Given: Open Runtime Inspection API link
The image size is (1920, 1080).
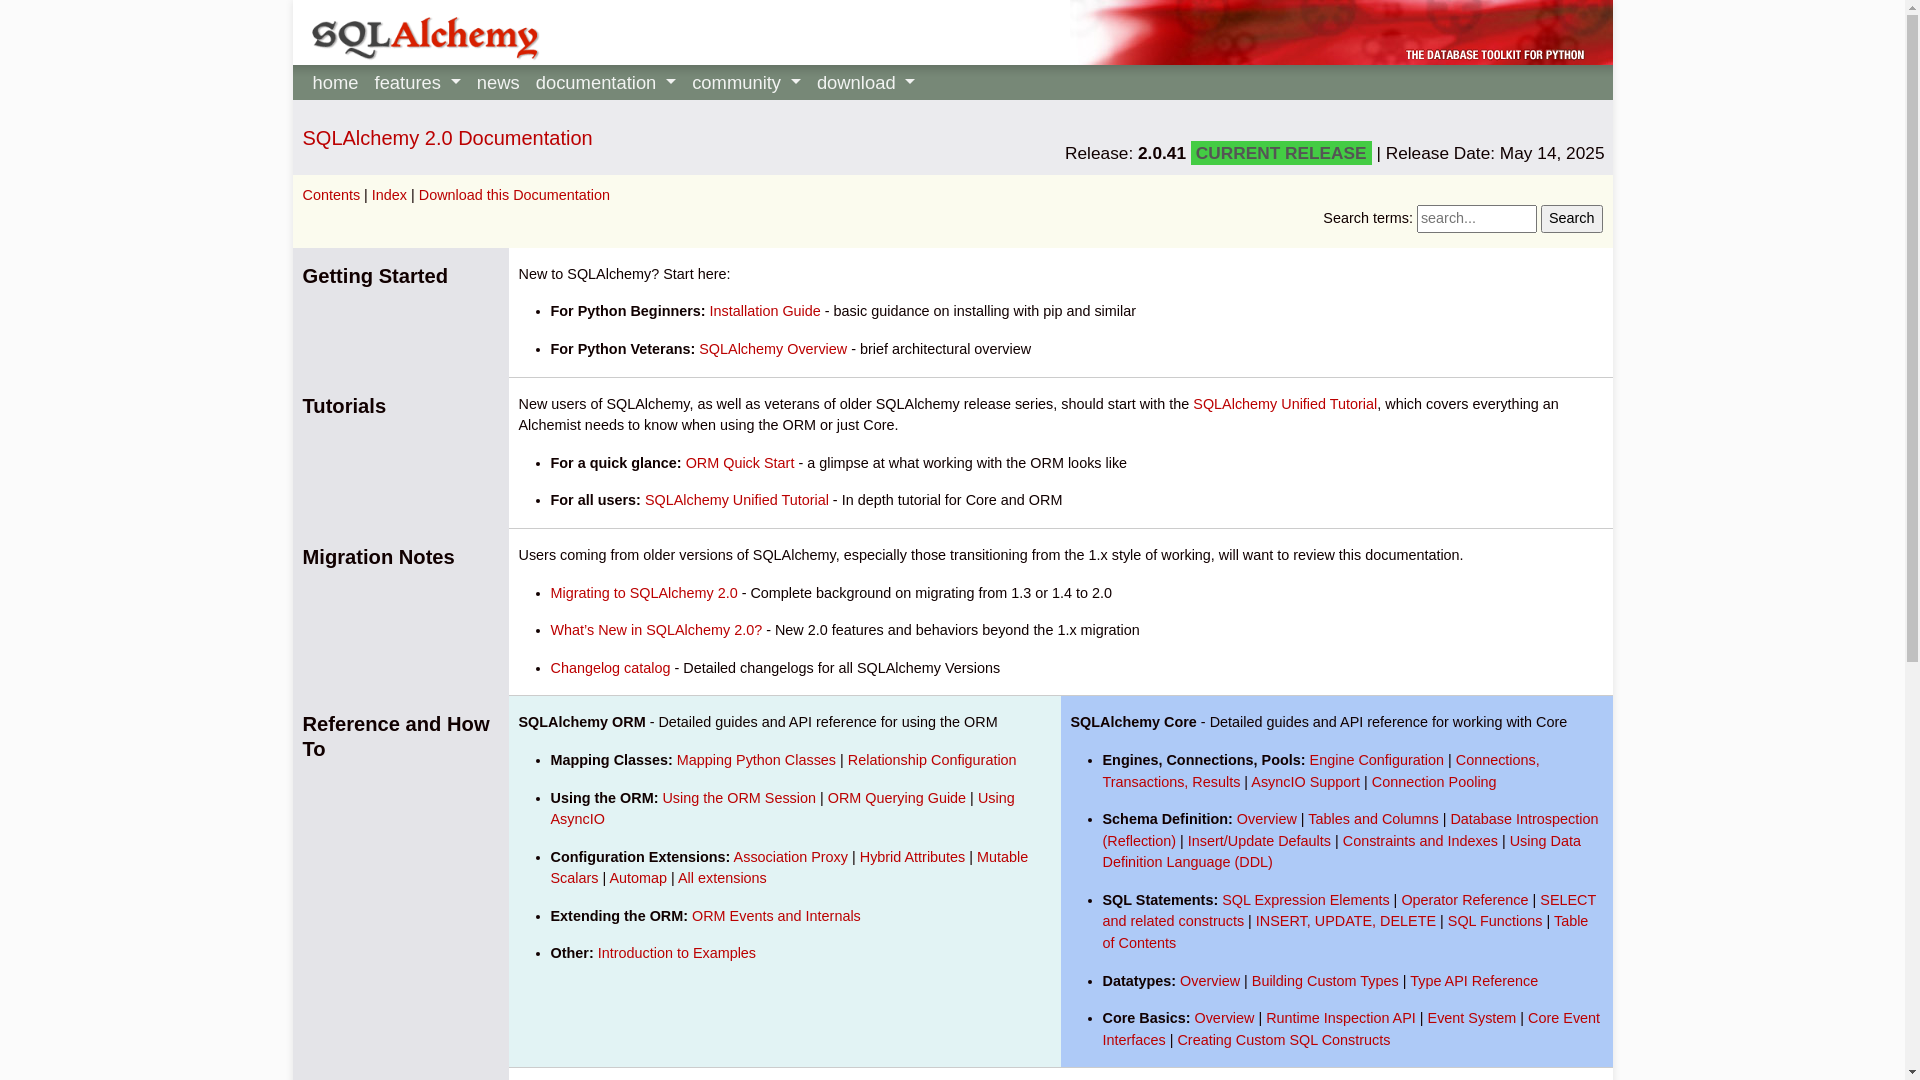Looking at the screenshot, I should [x=1341, y=1018].
